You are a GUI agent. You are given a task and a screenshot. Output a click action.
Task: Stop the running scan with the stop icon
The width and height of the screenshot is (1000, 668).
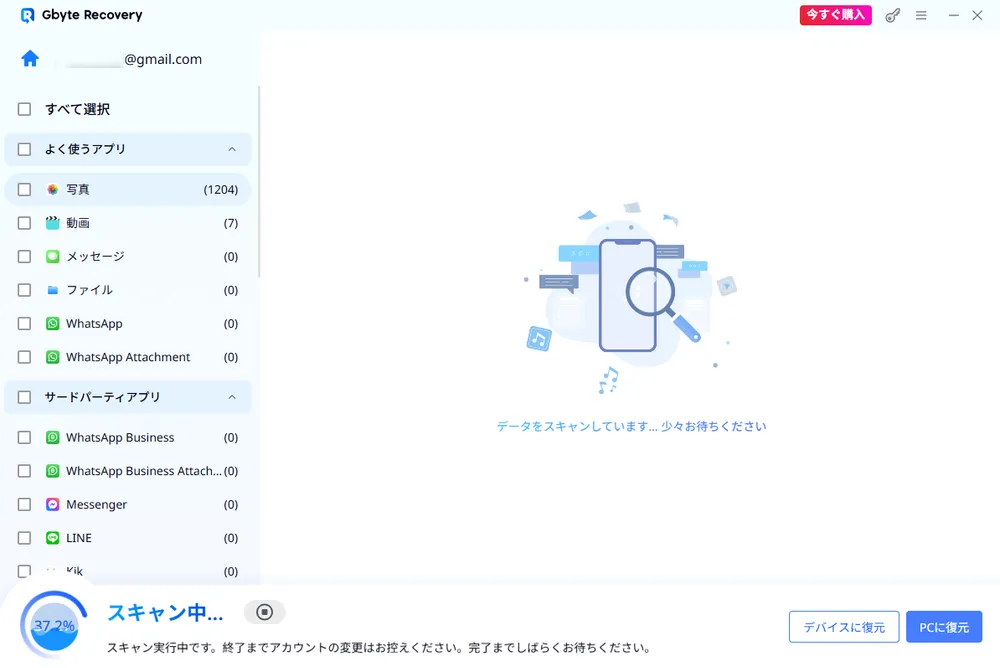(x=264, y=611)
